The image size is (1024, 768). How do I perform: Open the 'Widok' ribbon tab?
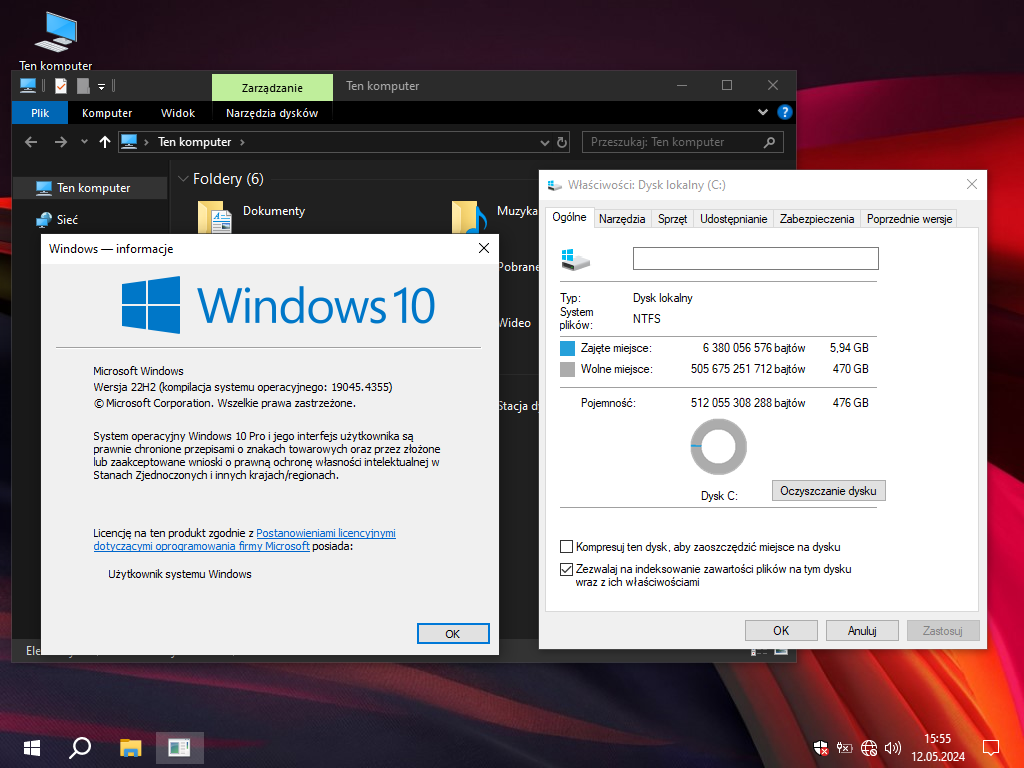pyautogui.click(x=178, y=113)
